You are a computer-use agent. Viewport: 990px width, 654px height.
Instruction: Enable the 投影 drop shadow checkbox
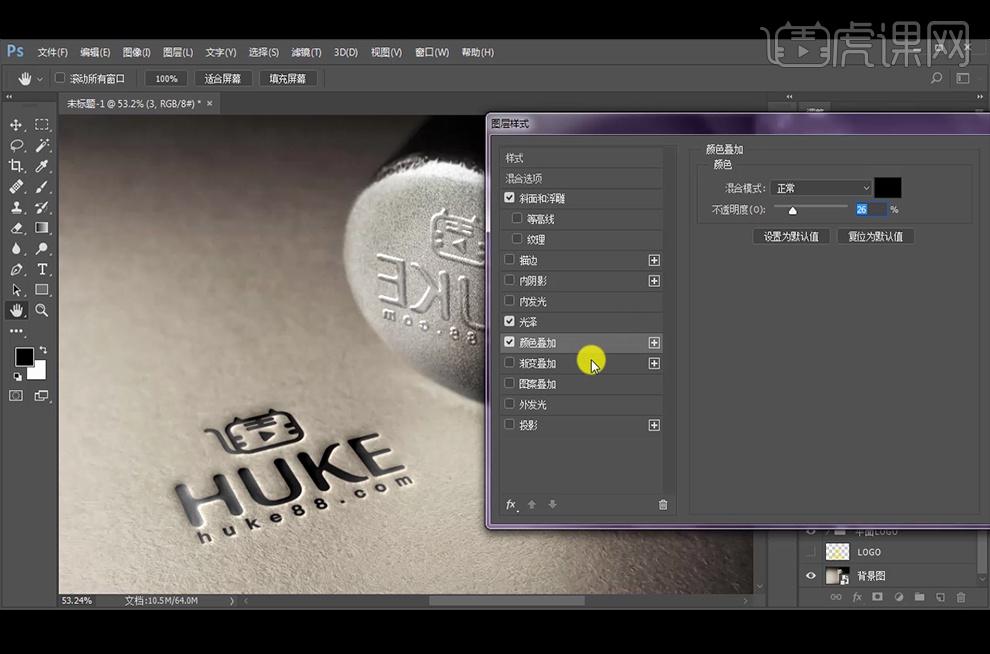point(510,424)
